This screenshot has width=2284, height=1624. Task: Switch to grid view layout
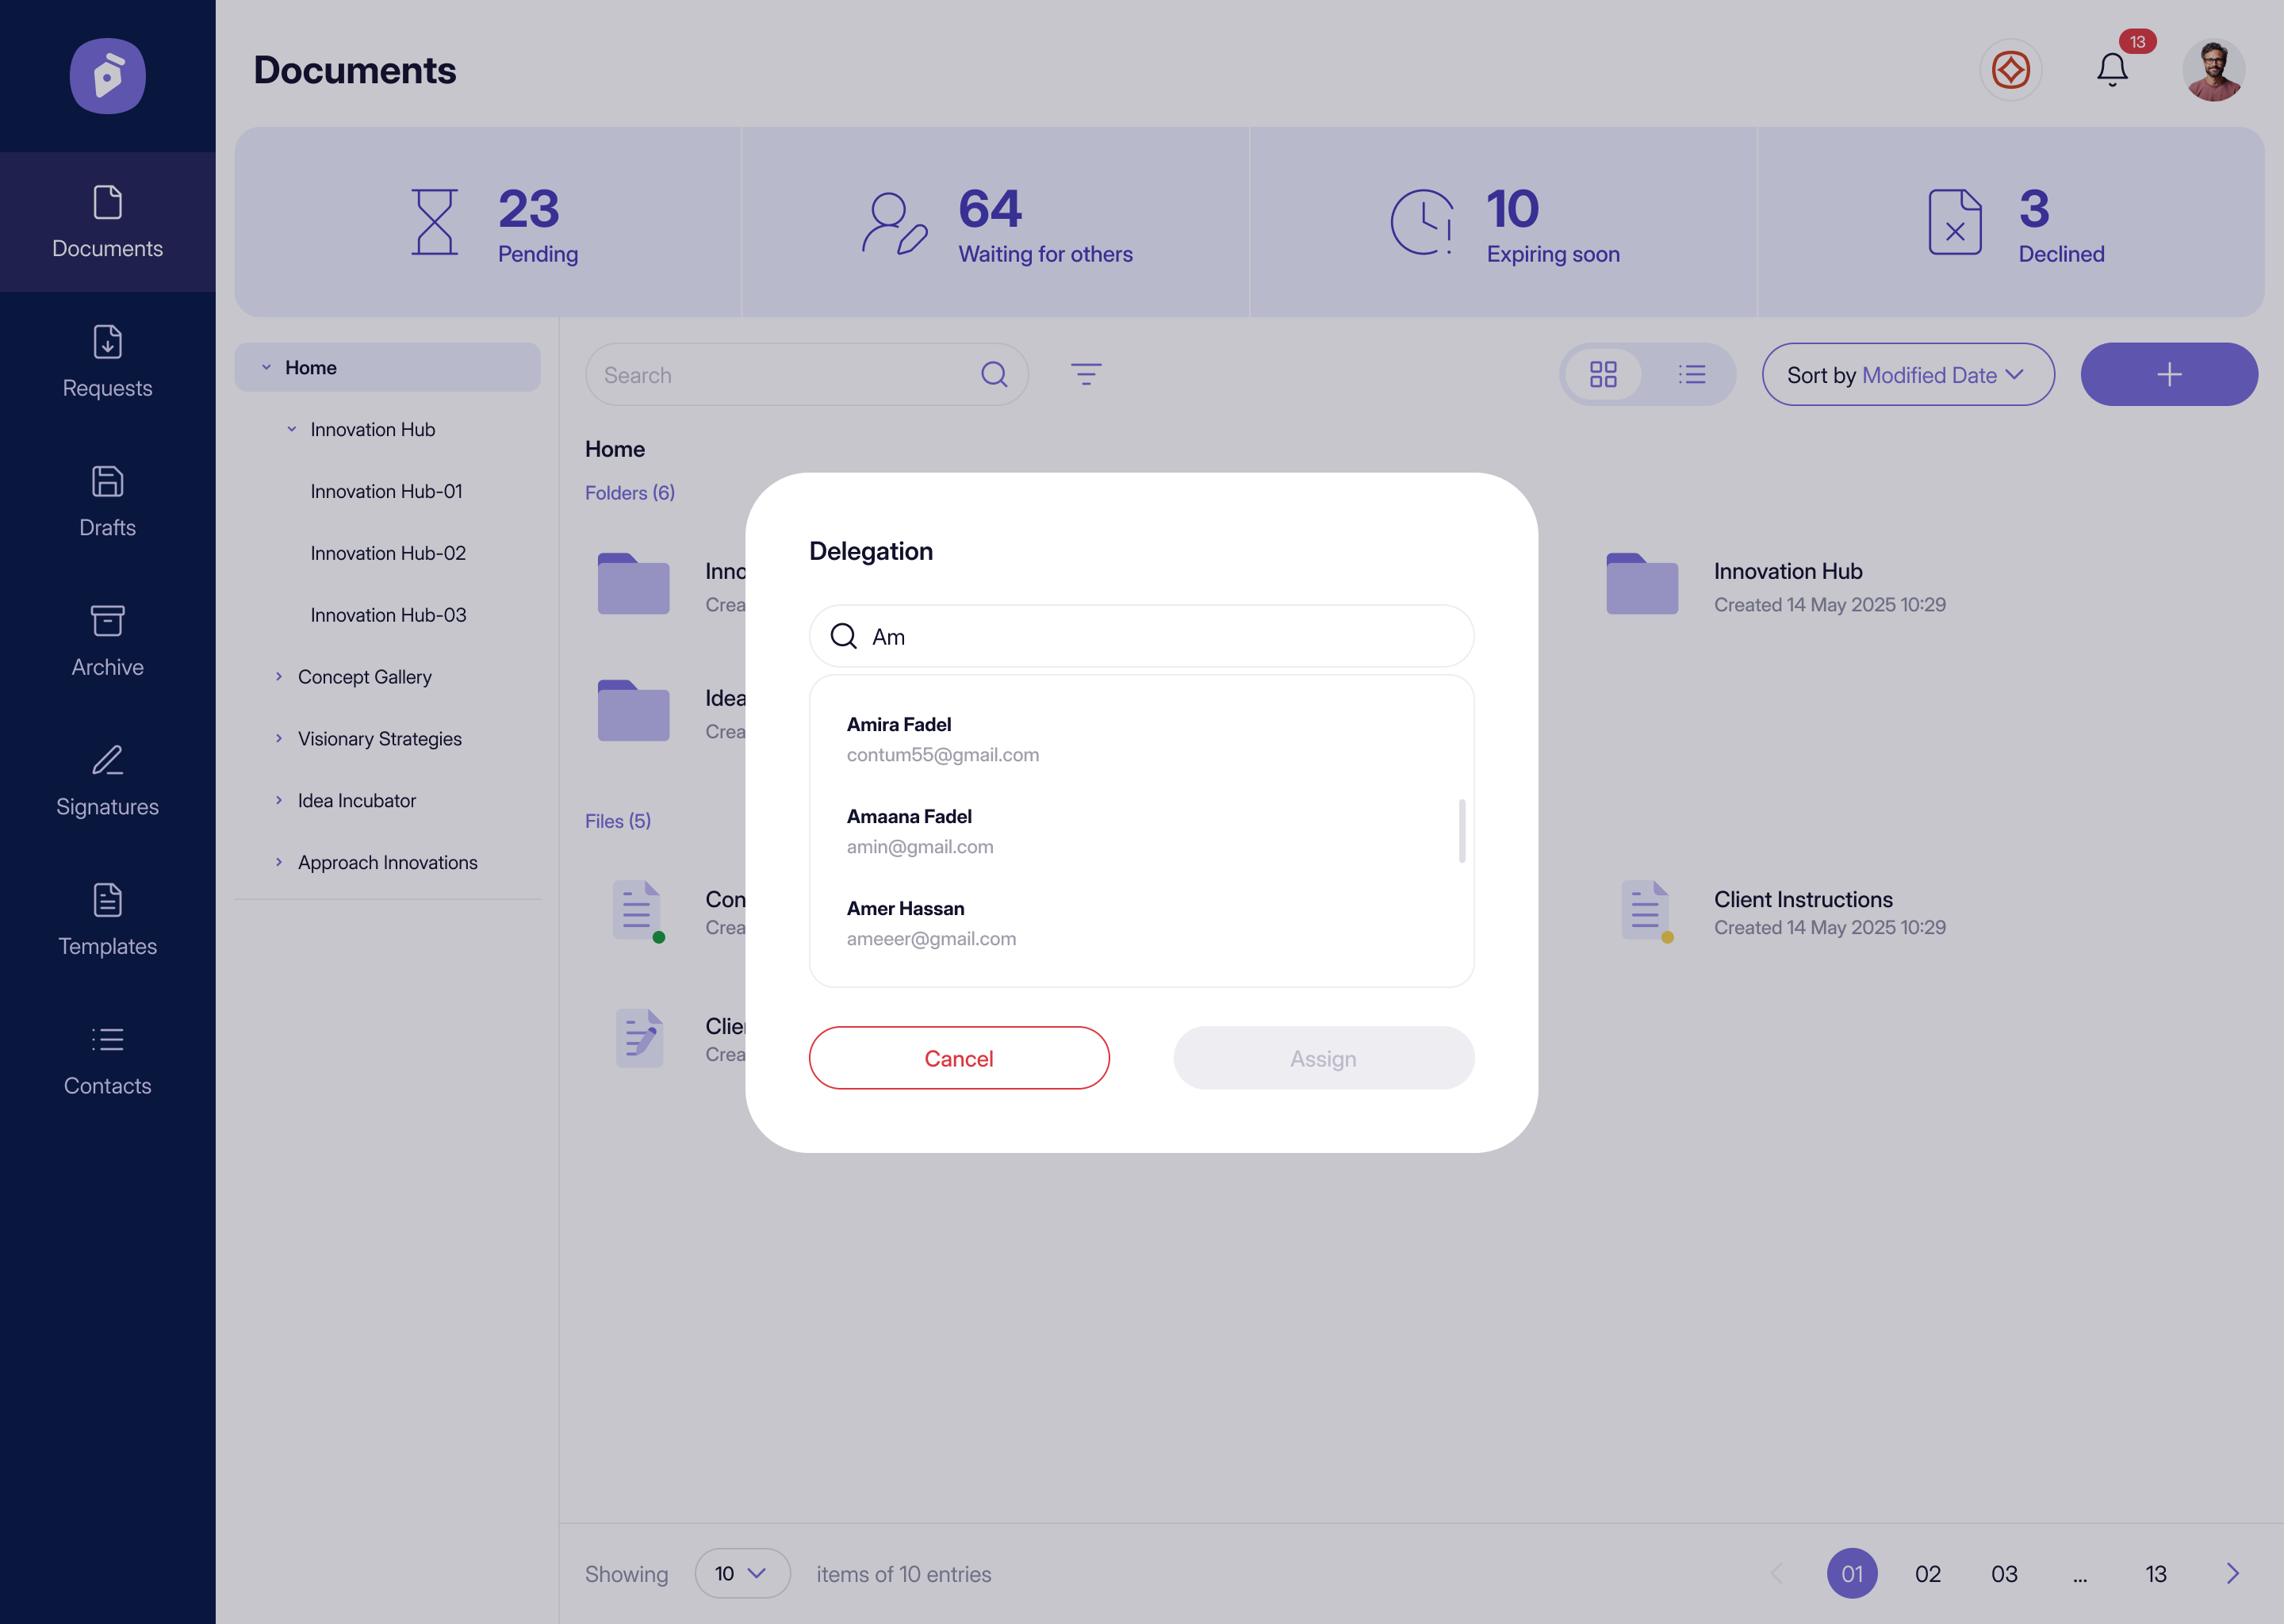pyautogui.click(x=1603, y=374)
